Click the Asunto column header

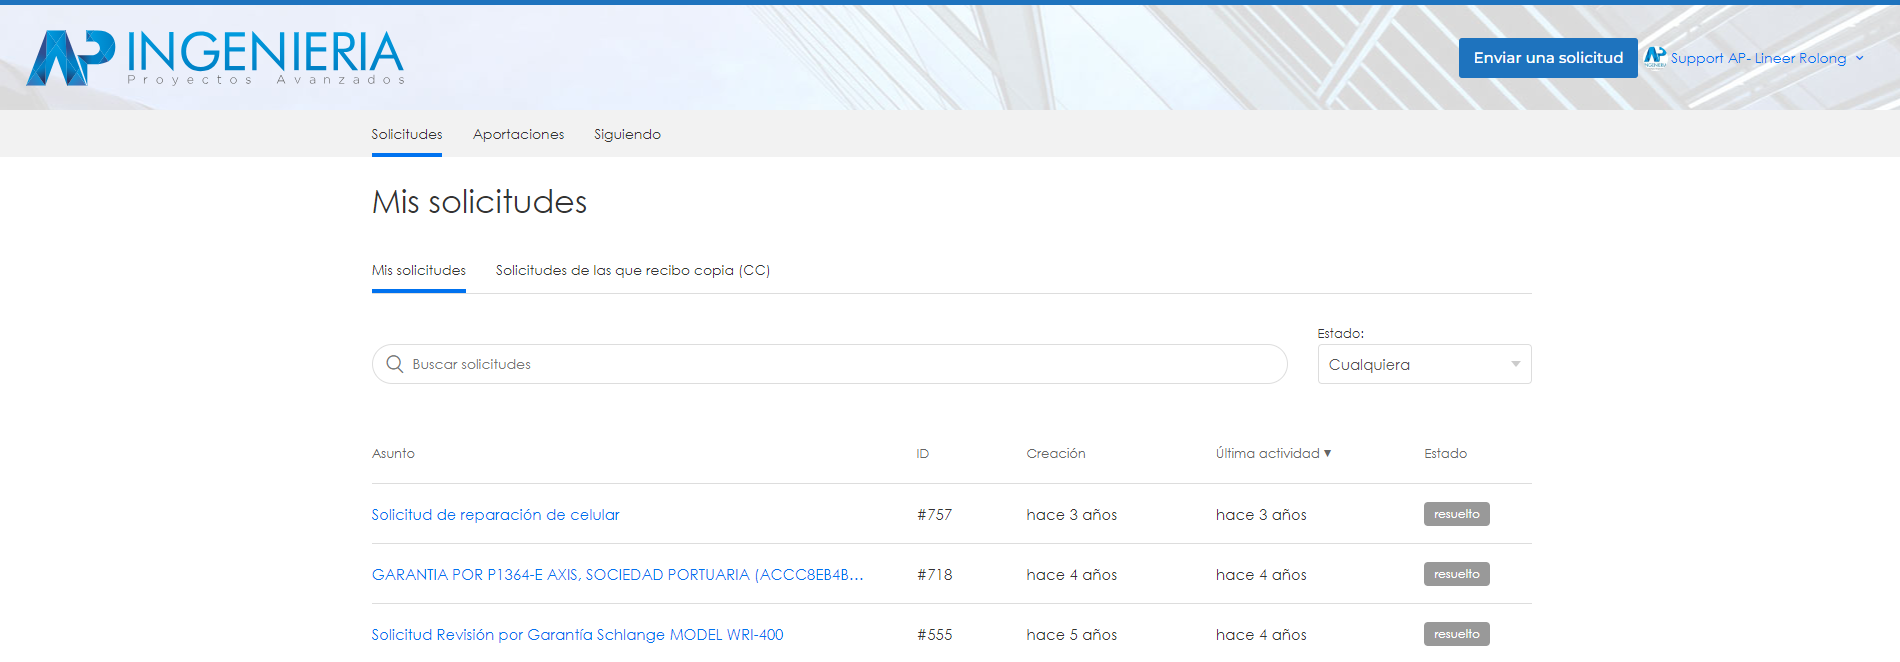coord(393,453)
